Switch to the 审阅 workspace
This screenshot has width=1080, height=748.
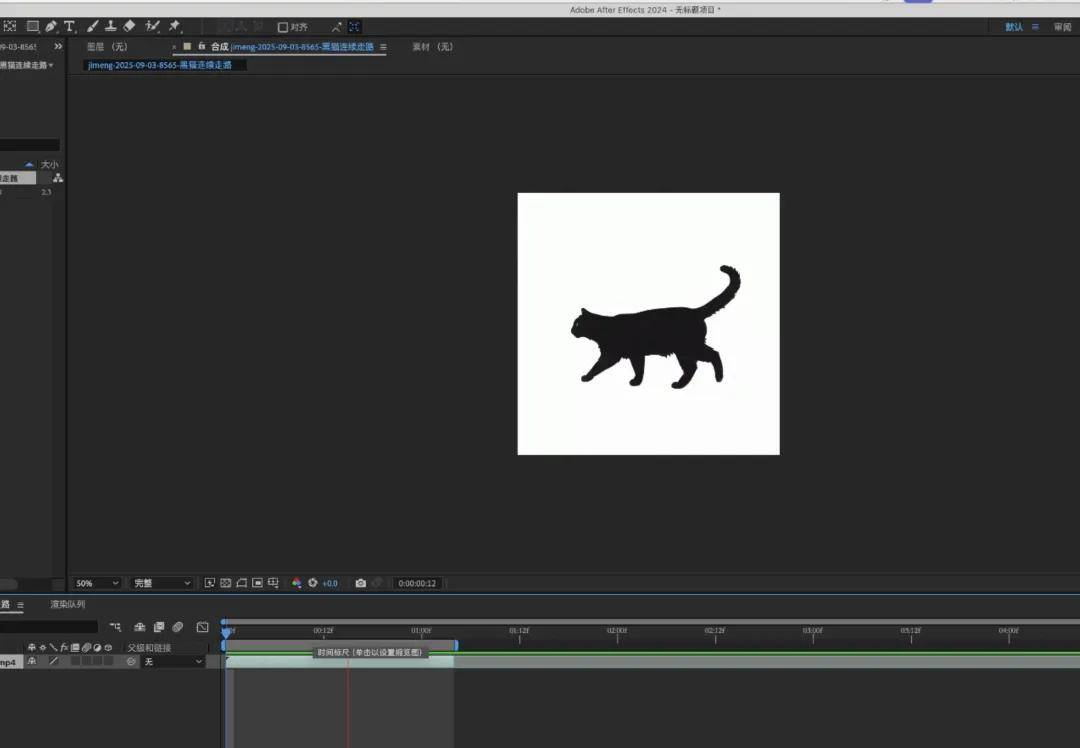(x=1062, y=27)
